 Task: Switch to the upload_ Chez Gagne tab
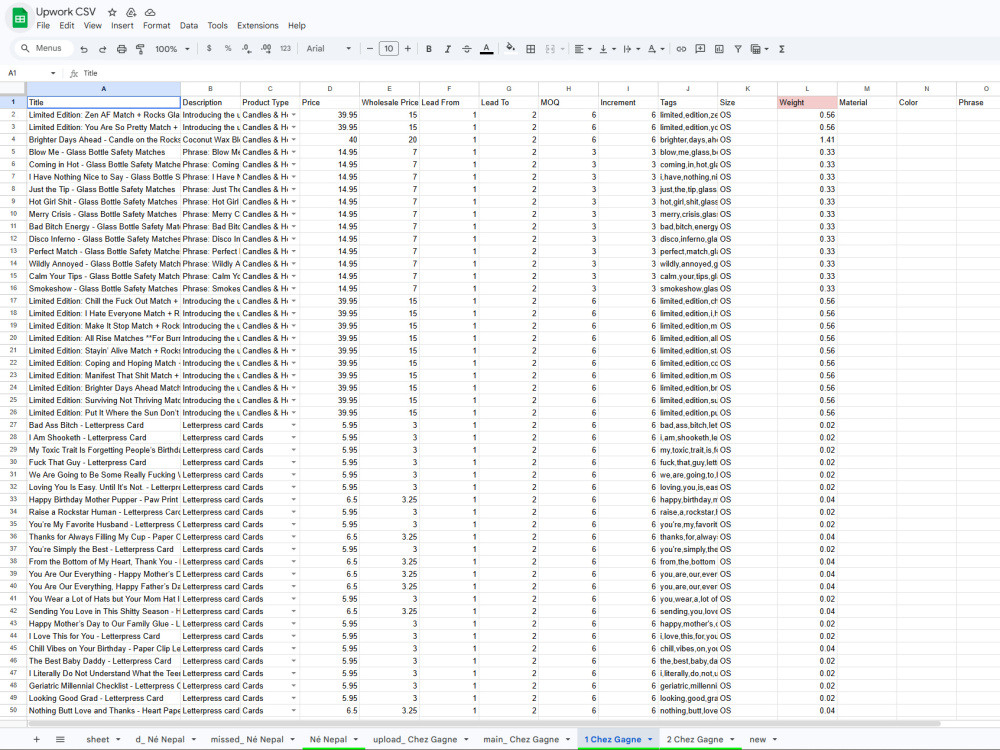tap(415, 739)
